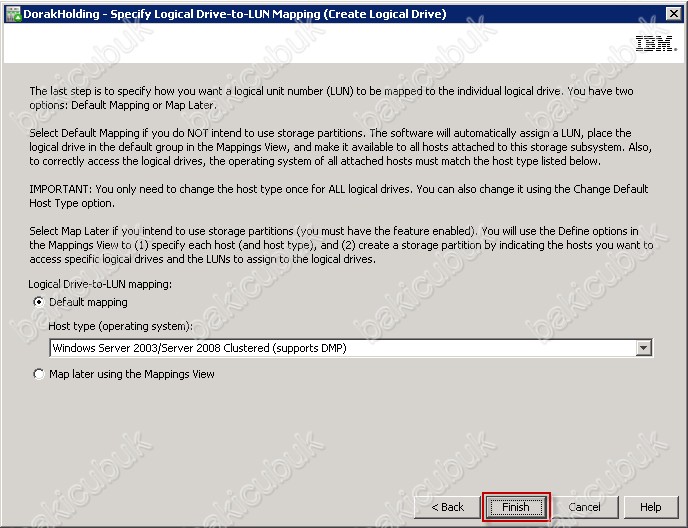The width and height of the screenshot is (688, 528).
Task: Go to the previous step with Back
Action: [448, 507]
